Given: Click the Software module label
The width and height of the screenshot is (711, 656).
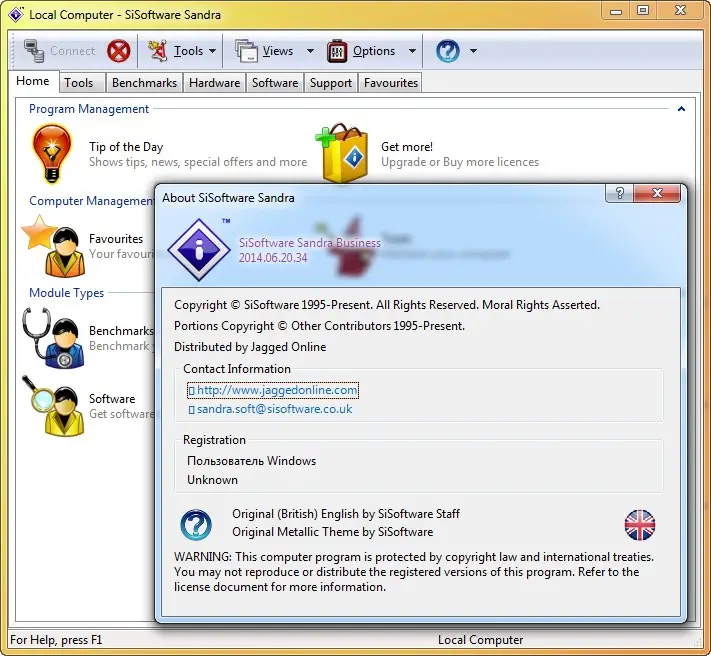Looking at the screenshot, I should coord(112,399).
